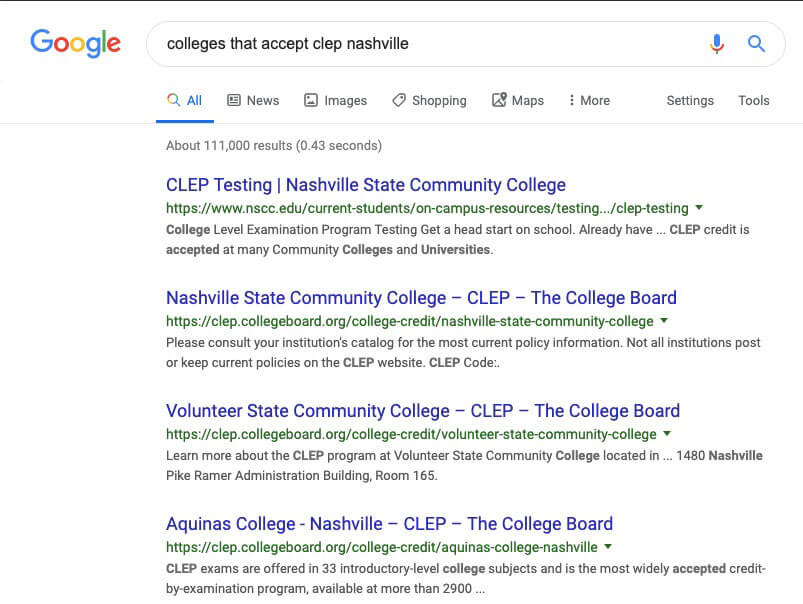Open the News tab
Image resolution: width=803 pixels, height=604 pixels.
[x=253, y=100]
